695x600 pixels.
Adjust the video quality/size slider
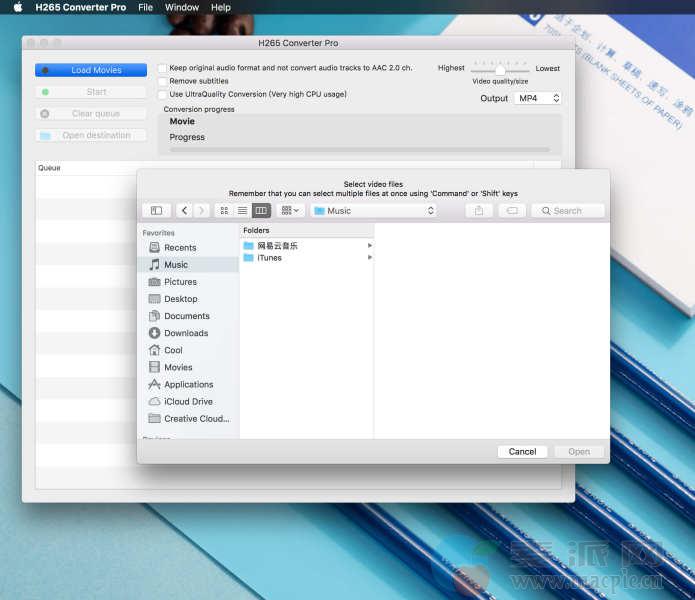(x=500, y=69)
